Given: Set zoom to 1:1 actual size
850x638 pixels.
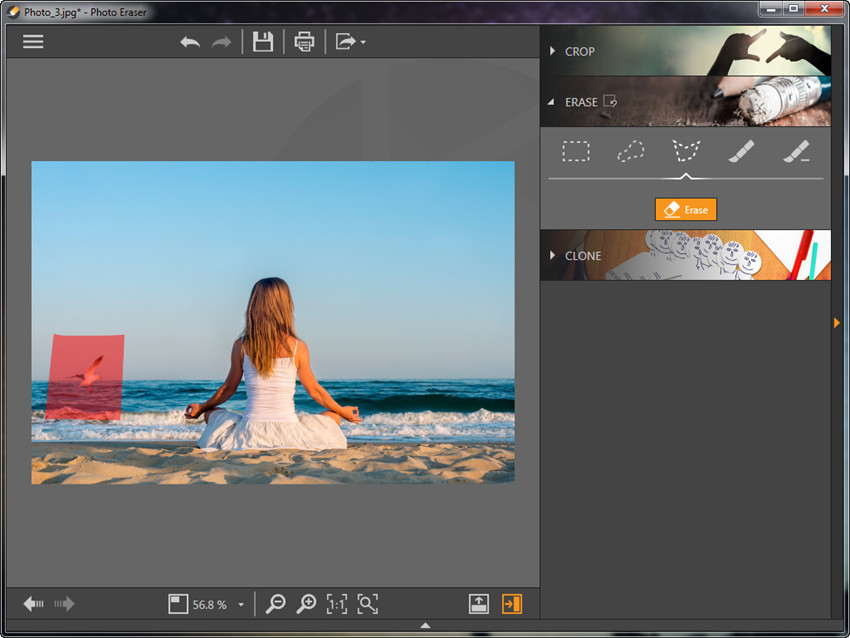Looking at the screenshot, I should [337, 604].
